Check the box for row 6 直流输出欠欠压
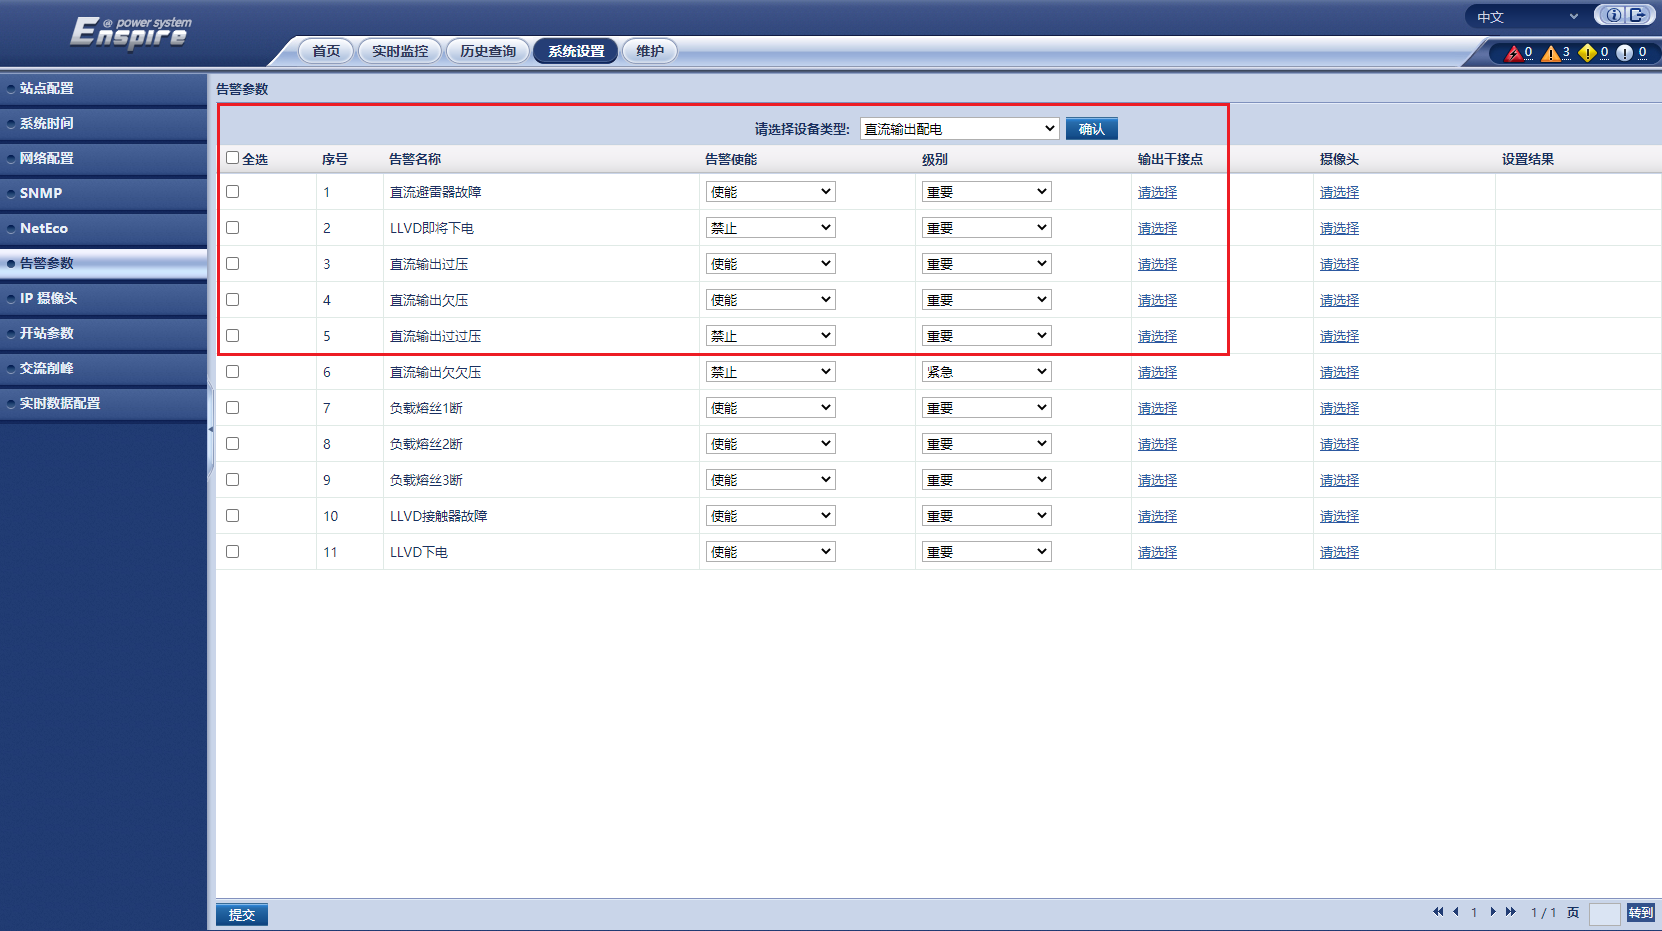1662x931 pixels. point(233,372)
